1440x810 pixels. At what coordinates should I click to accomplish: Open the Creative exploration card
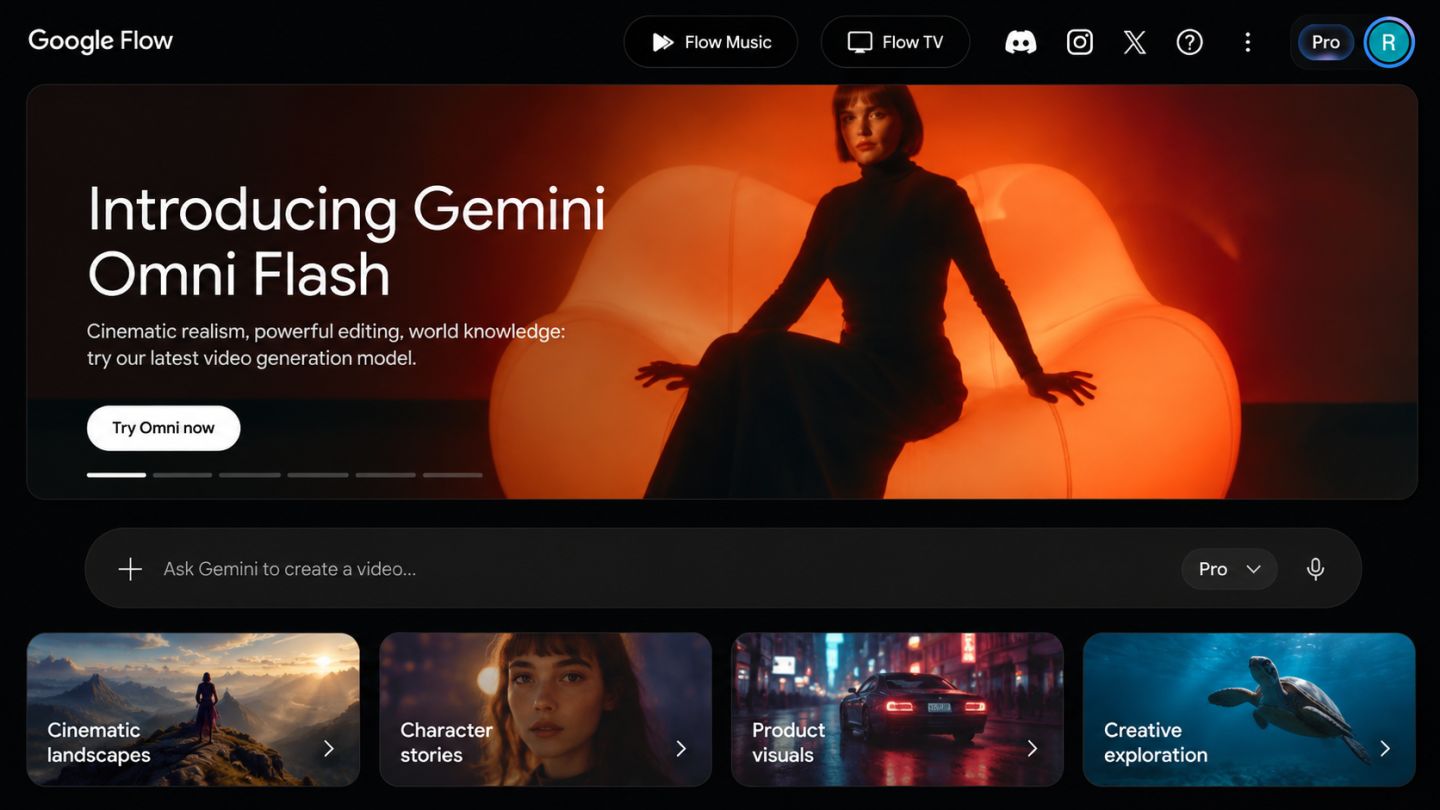[x=1249, y=709]
